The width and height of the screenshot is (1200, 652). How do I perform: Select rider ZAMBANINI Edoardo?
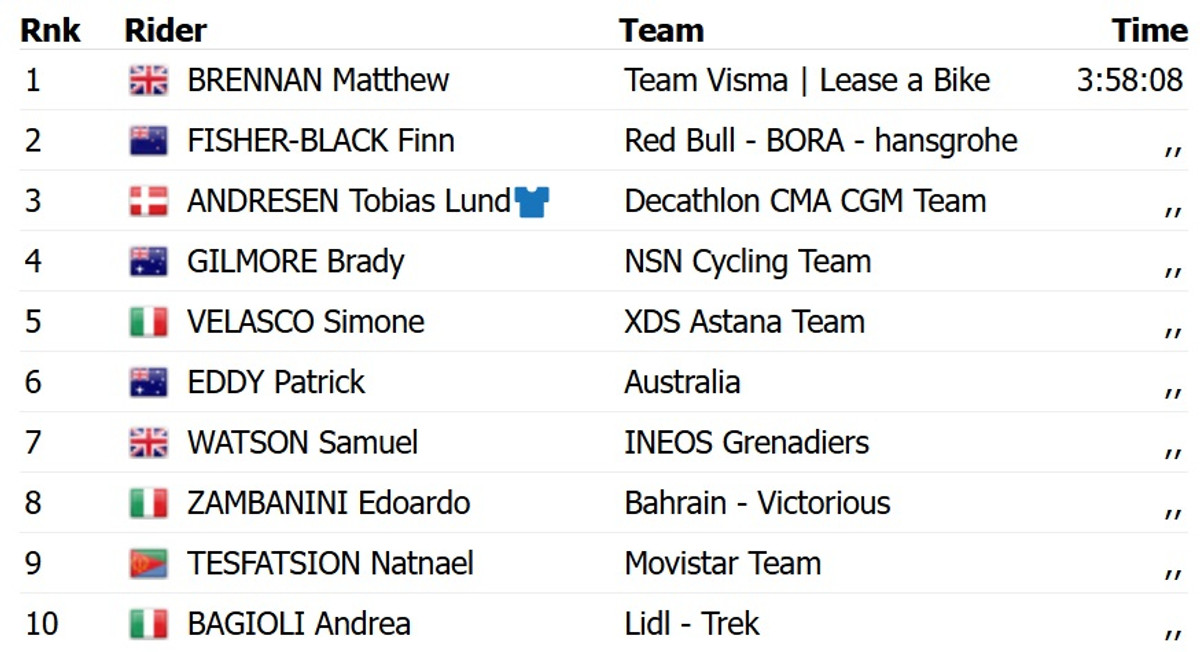coord(328,503)
